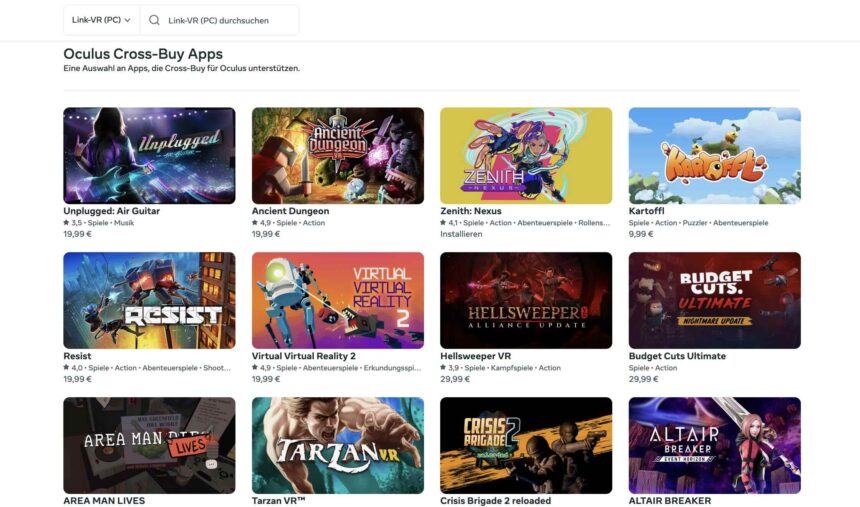
Task: Click the Resist title text
Action: (x=77, y=356)
